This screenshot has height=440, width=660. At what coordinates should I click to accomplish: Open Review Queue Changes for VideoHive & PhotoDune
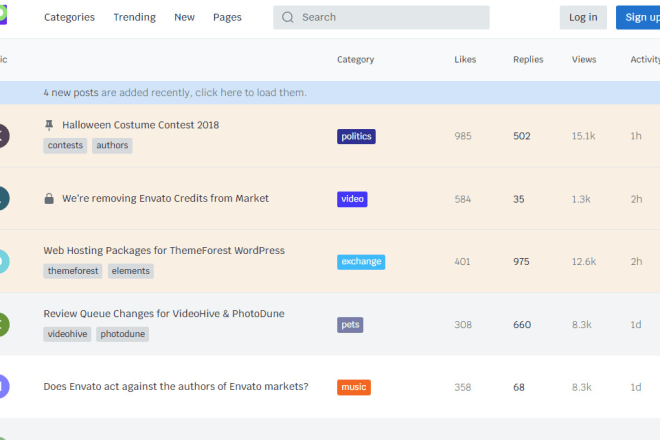point(164,314)
